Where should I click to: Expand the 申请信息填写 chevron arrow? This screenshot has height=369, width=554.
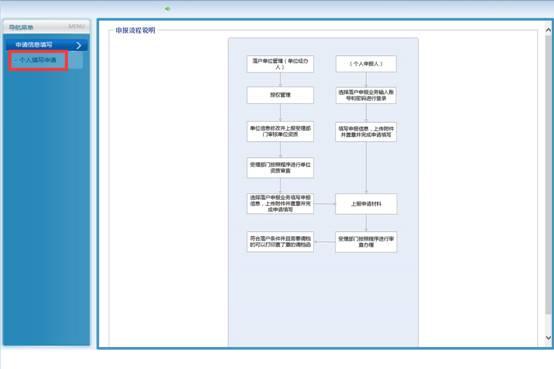click(78, 45)
